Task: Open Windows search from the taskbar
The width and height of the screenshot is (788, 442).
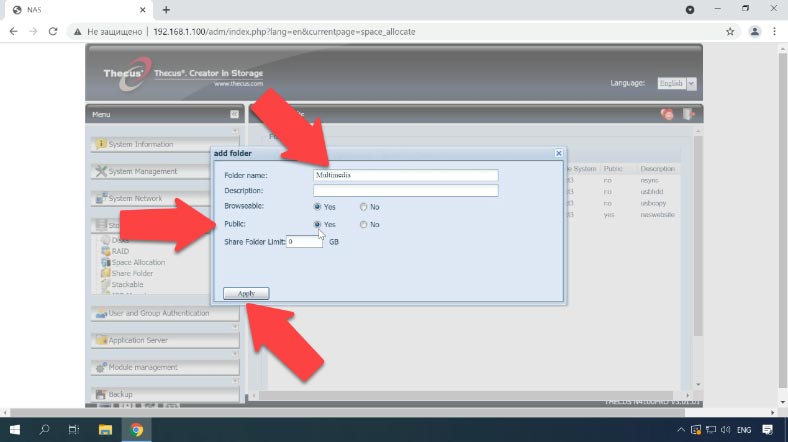Action: click(44, 430)
